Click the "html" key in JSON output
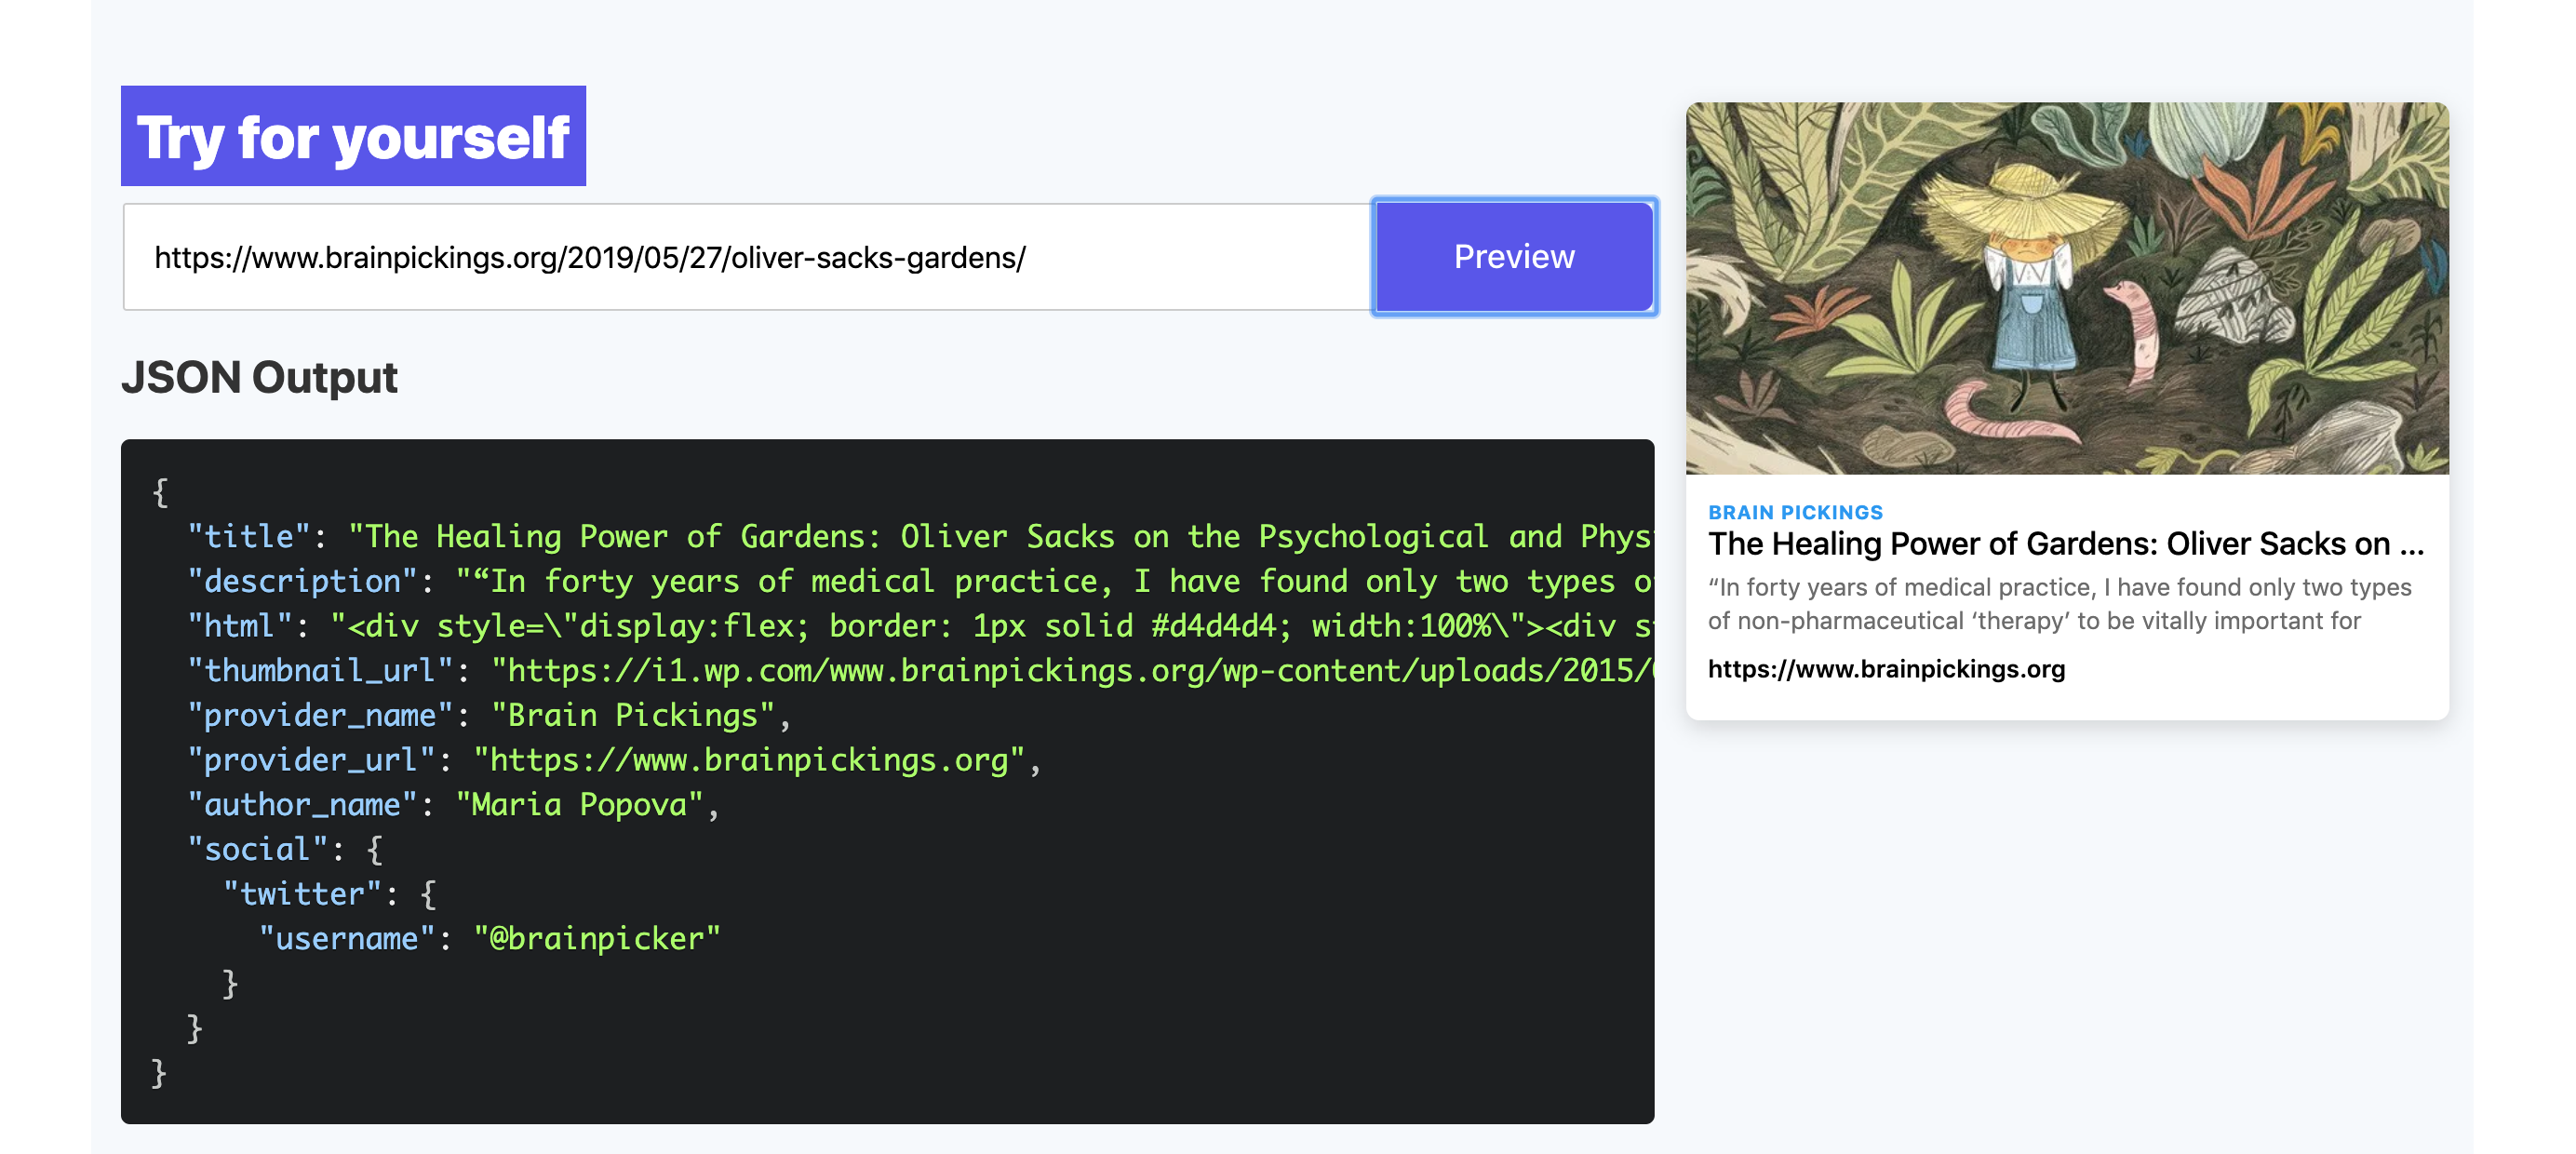 point(239,626)
